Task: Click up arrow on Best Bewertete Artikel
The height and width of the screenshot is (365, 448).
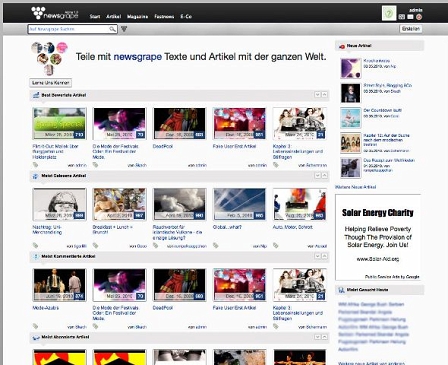Action: (324, 95)
